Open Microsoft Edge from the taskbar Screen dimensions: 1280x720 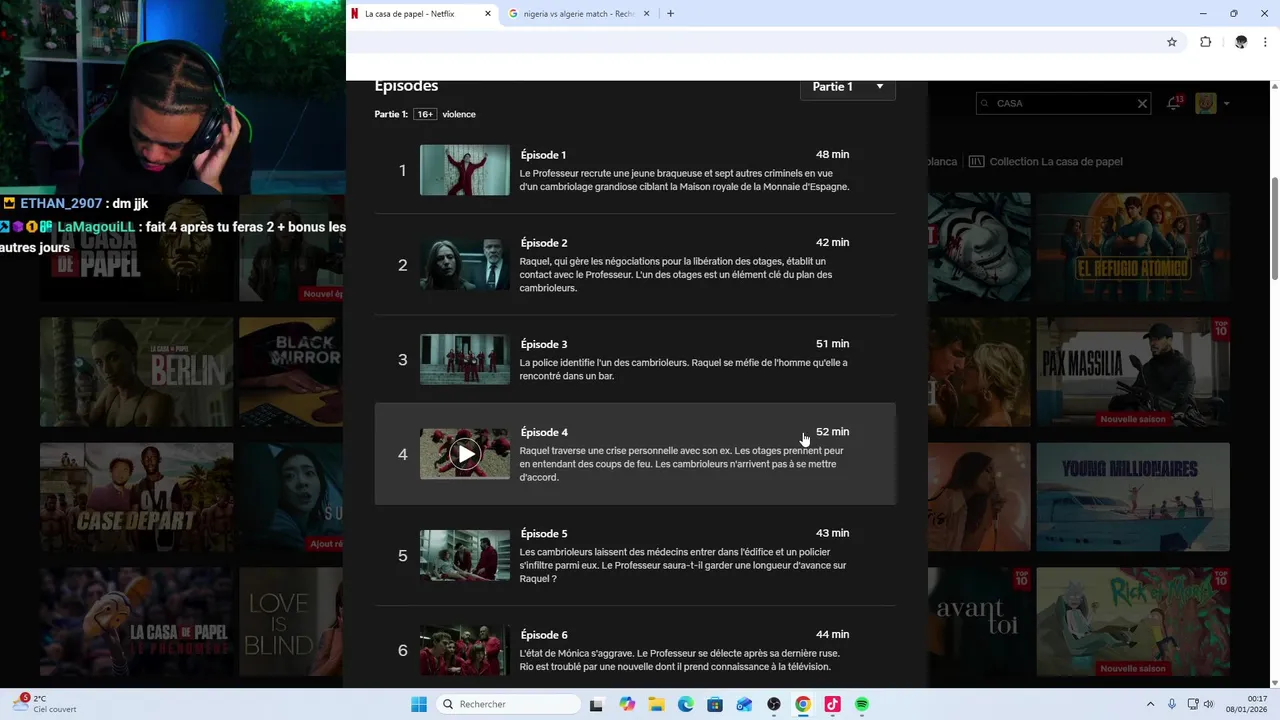pyautogui.click(x=685, y=704)
